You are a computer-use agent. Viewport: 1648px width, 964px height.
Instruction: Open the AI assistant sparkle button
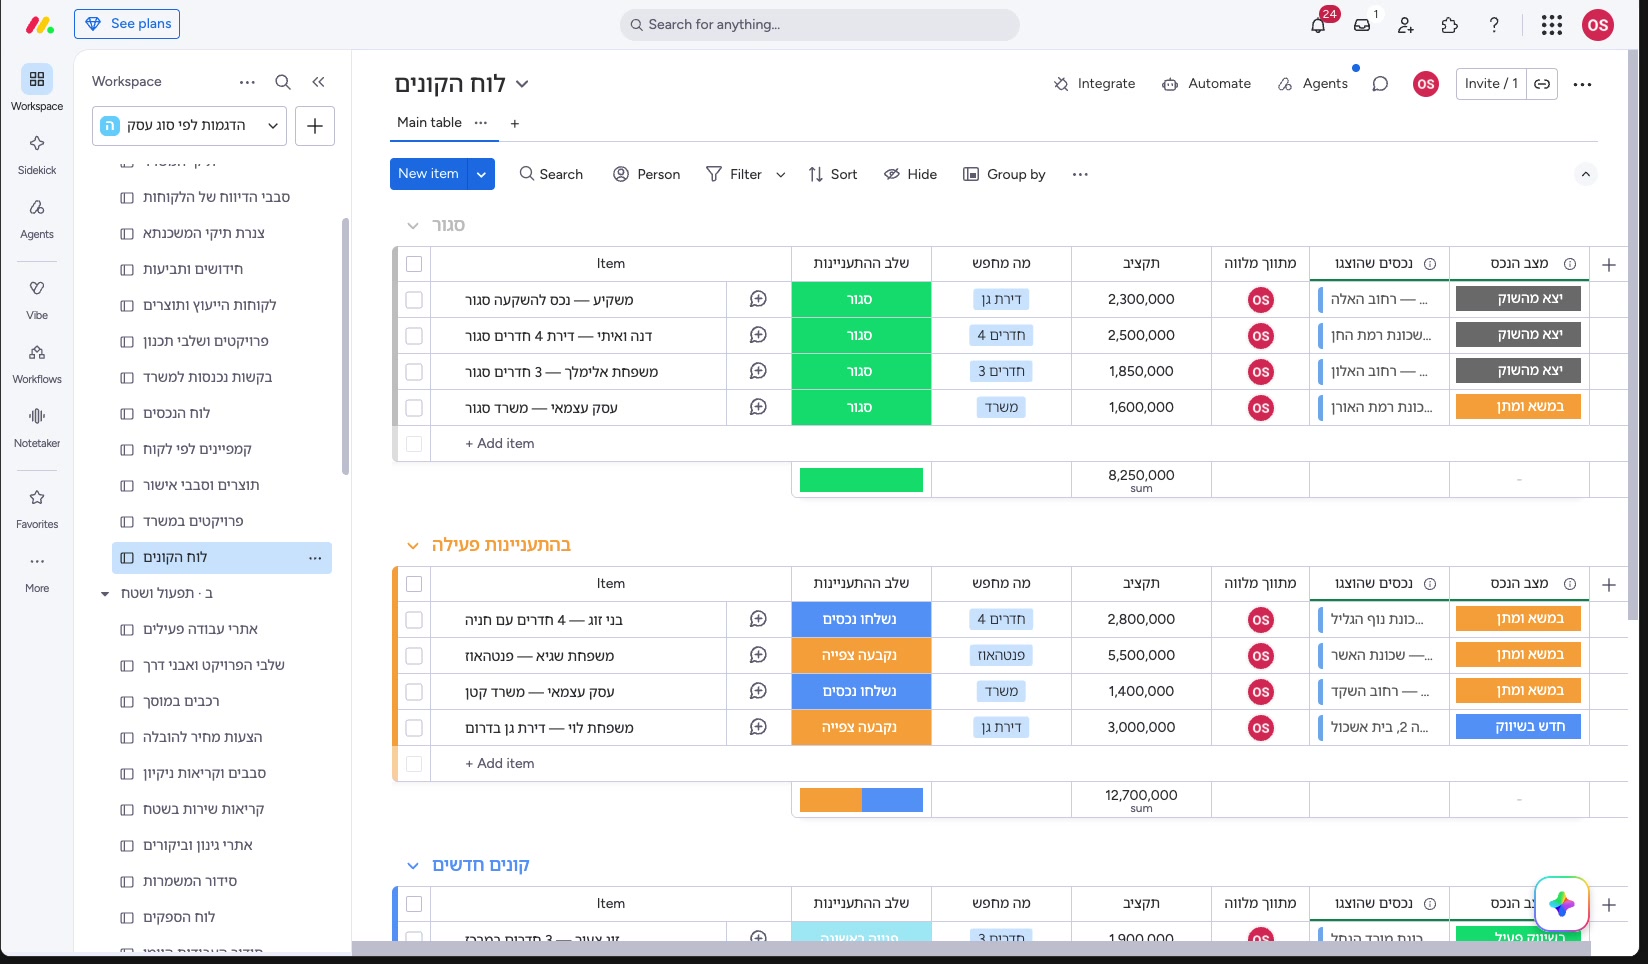point(1562,904)
